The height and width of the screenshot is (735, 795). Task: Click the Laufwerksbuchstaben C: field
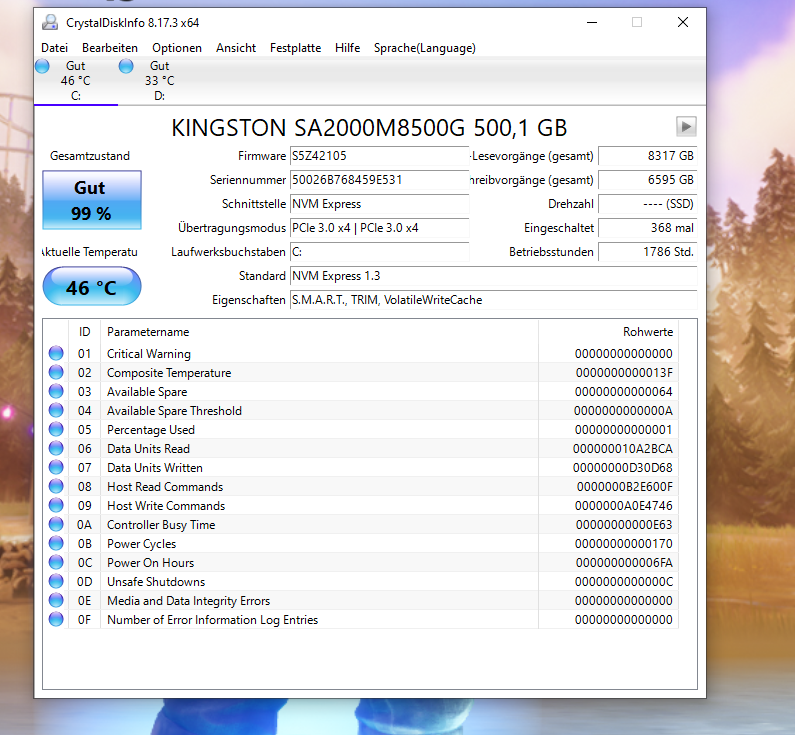pyautogui.click(x=379, y=252)
